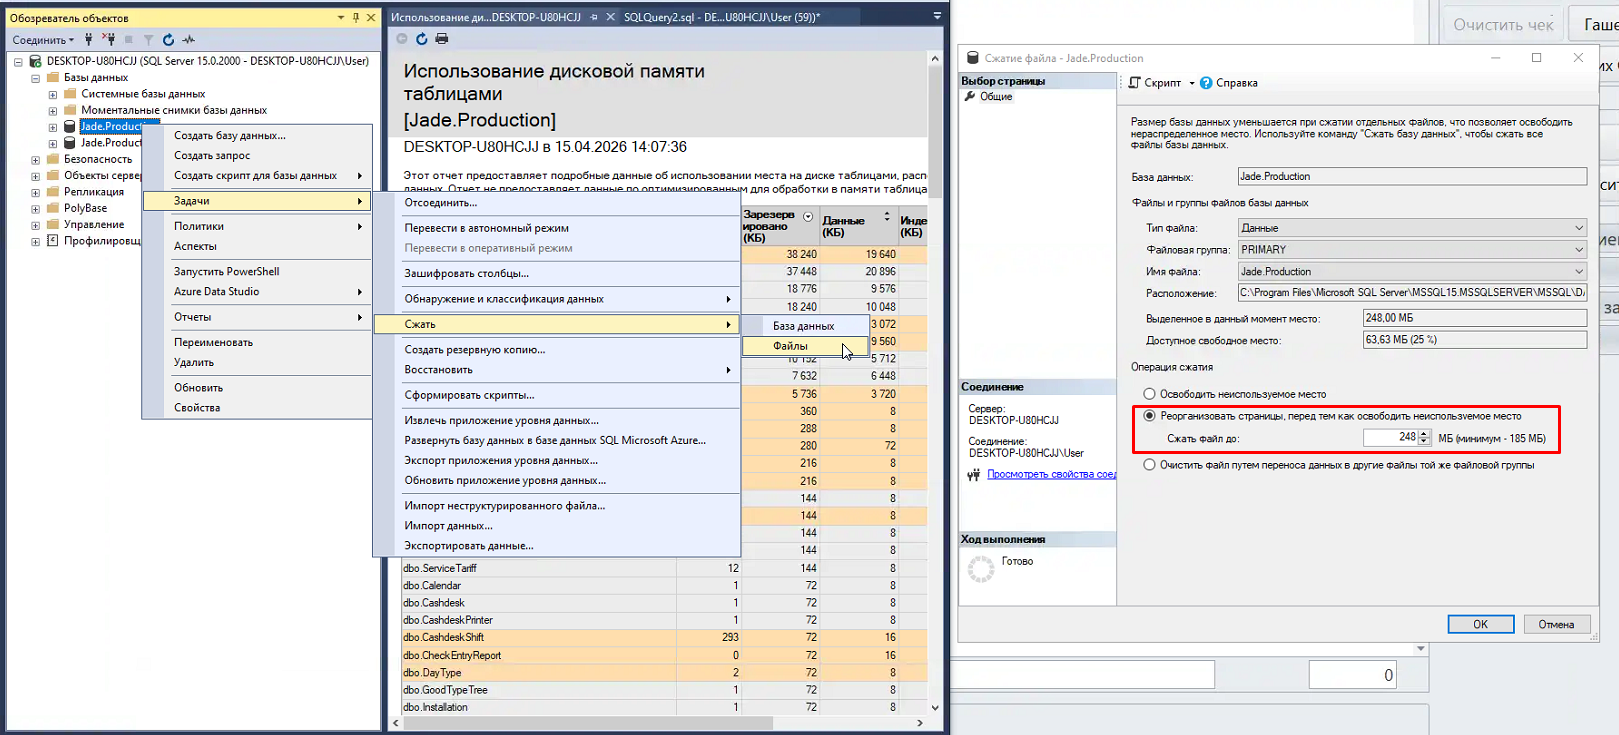Click the Скрипт script icon in dialog
1619x735 pixels.
click(x=1135, y=83)
